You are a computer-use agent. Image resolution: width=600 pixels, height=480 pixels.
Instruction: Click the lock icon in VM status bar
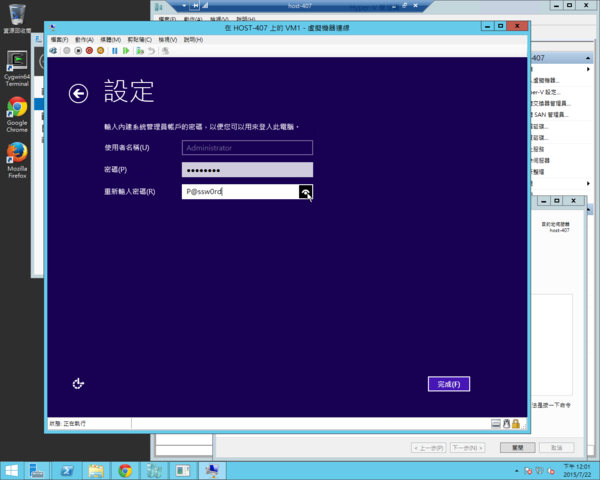(x=516, y=423)
